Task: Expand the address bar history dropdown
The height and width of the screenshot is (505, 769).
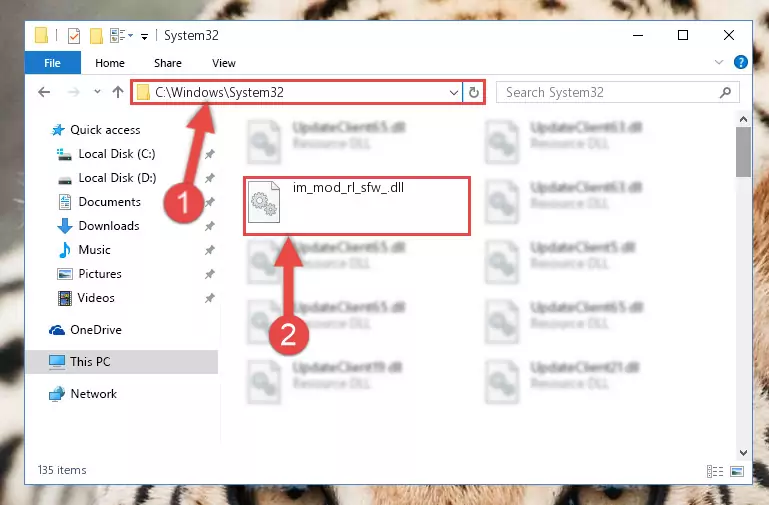Action: tap(454, 92)
